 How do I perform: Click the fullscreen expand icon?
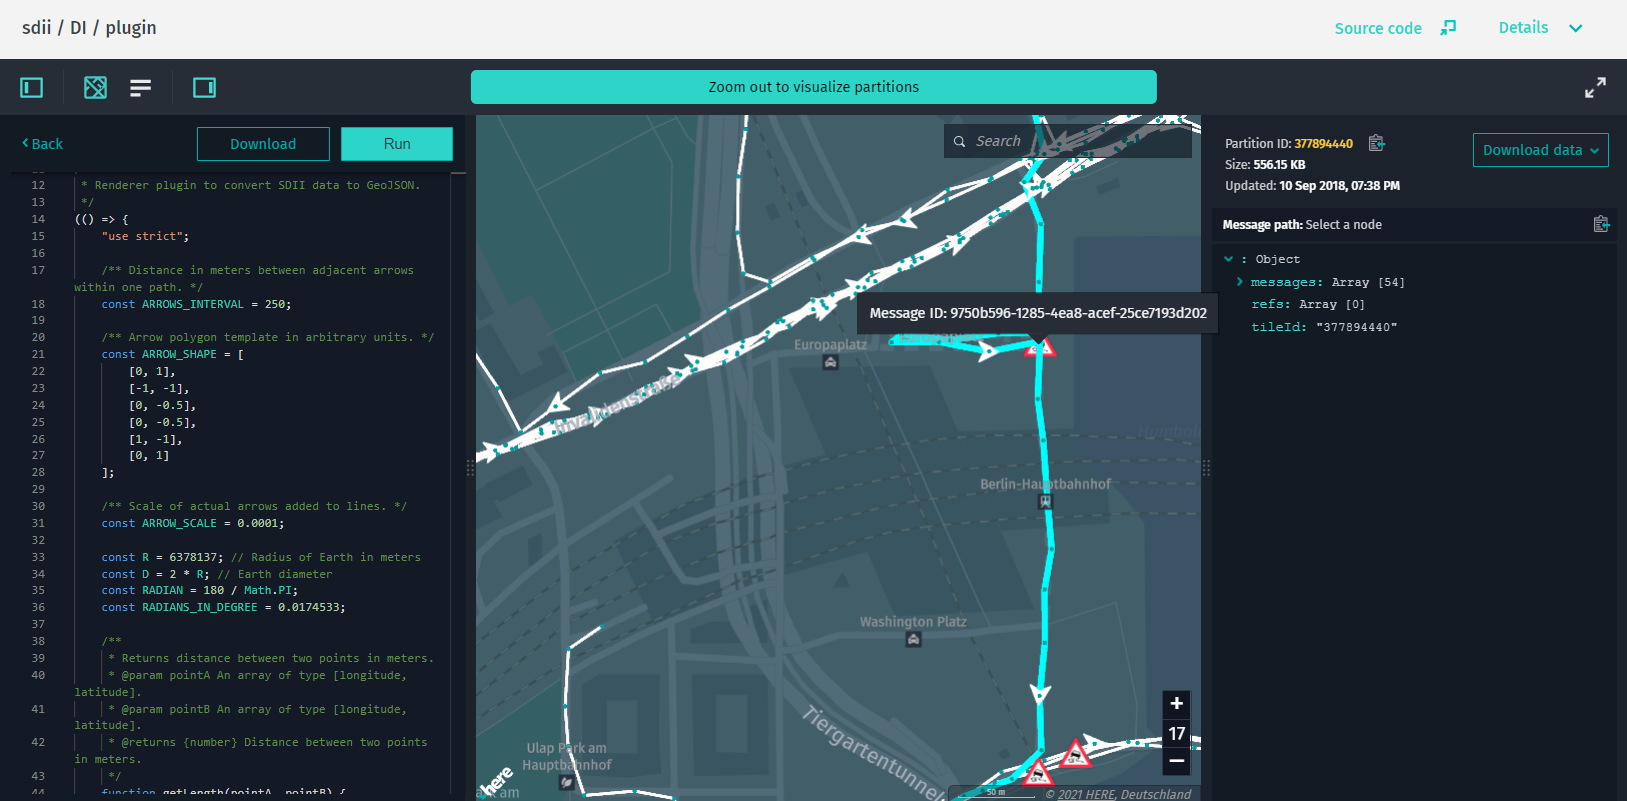pyautogui.click(x=1595, y=88)
